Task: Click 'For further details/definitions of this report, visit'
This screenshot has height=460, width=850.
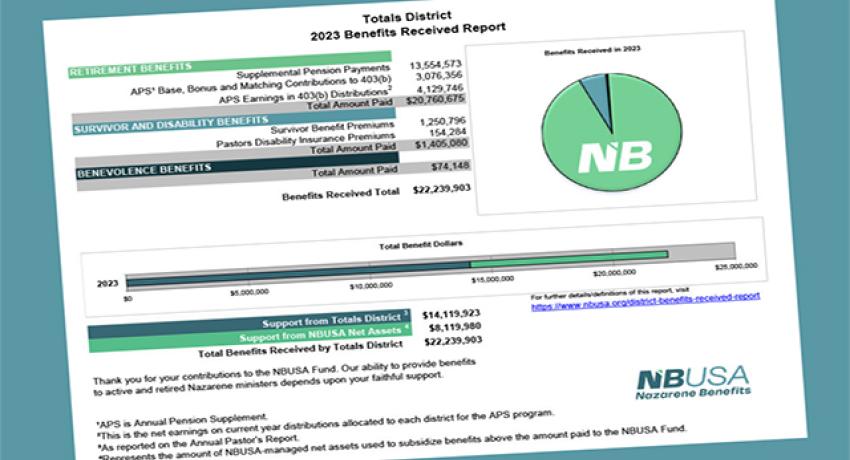Action: coord(610,294)
